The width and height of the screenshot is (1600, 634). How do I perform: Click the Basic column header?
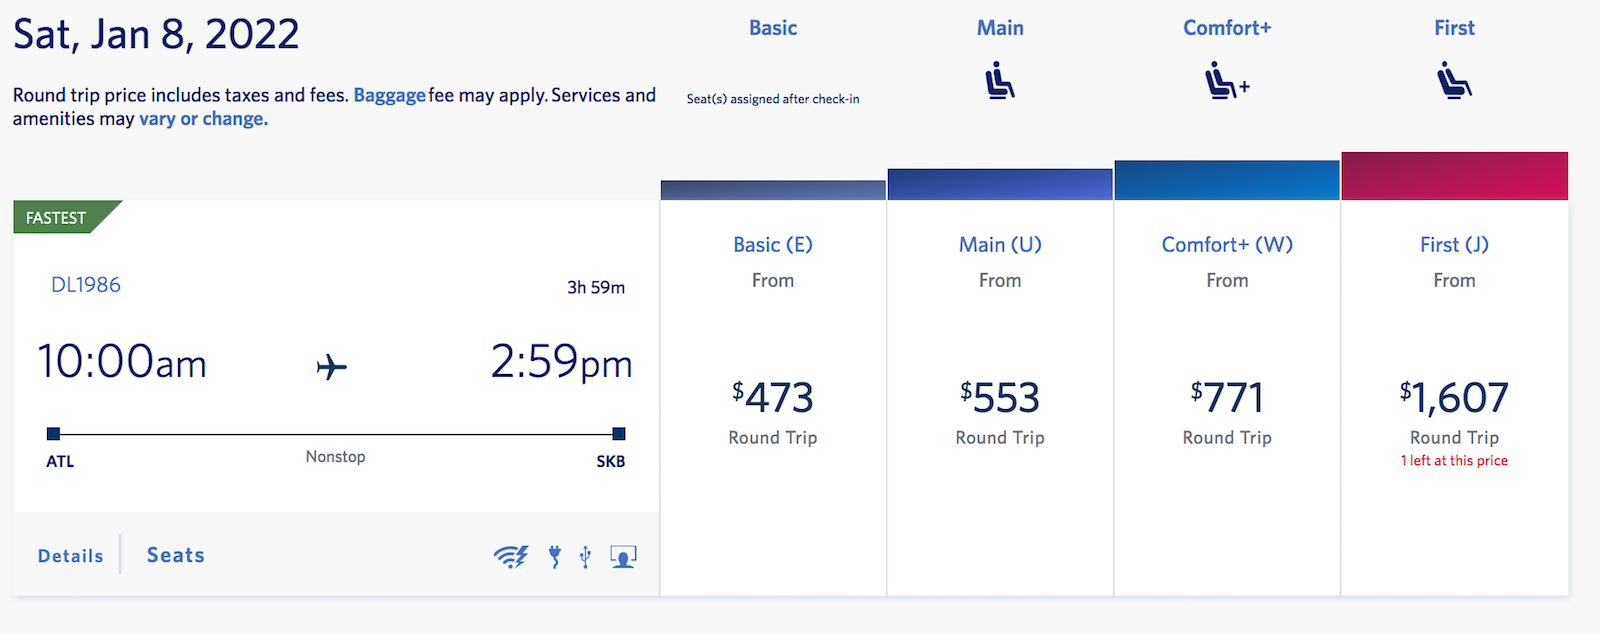point(773,28)
